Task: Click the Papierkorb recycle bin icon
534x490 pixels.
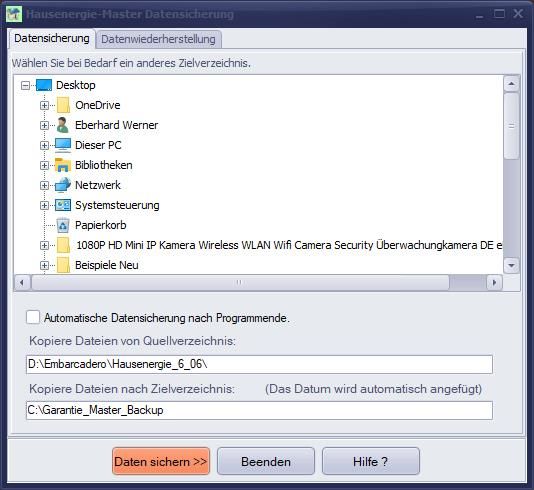Action: point(63,225)
